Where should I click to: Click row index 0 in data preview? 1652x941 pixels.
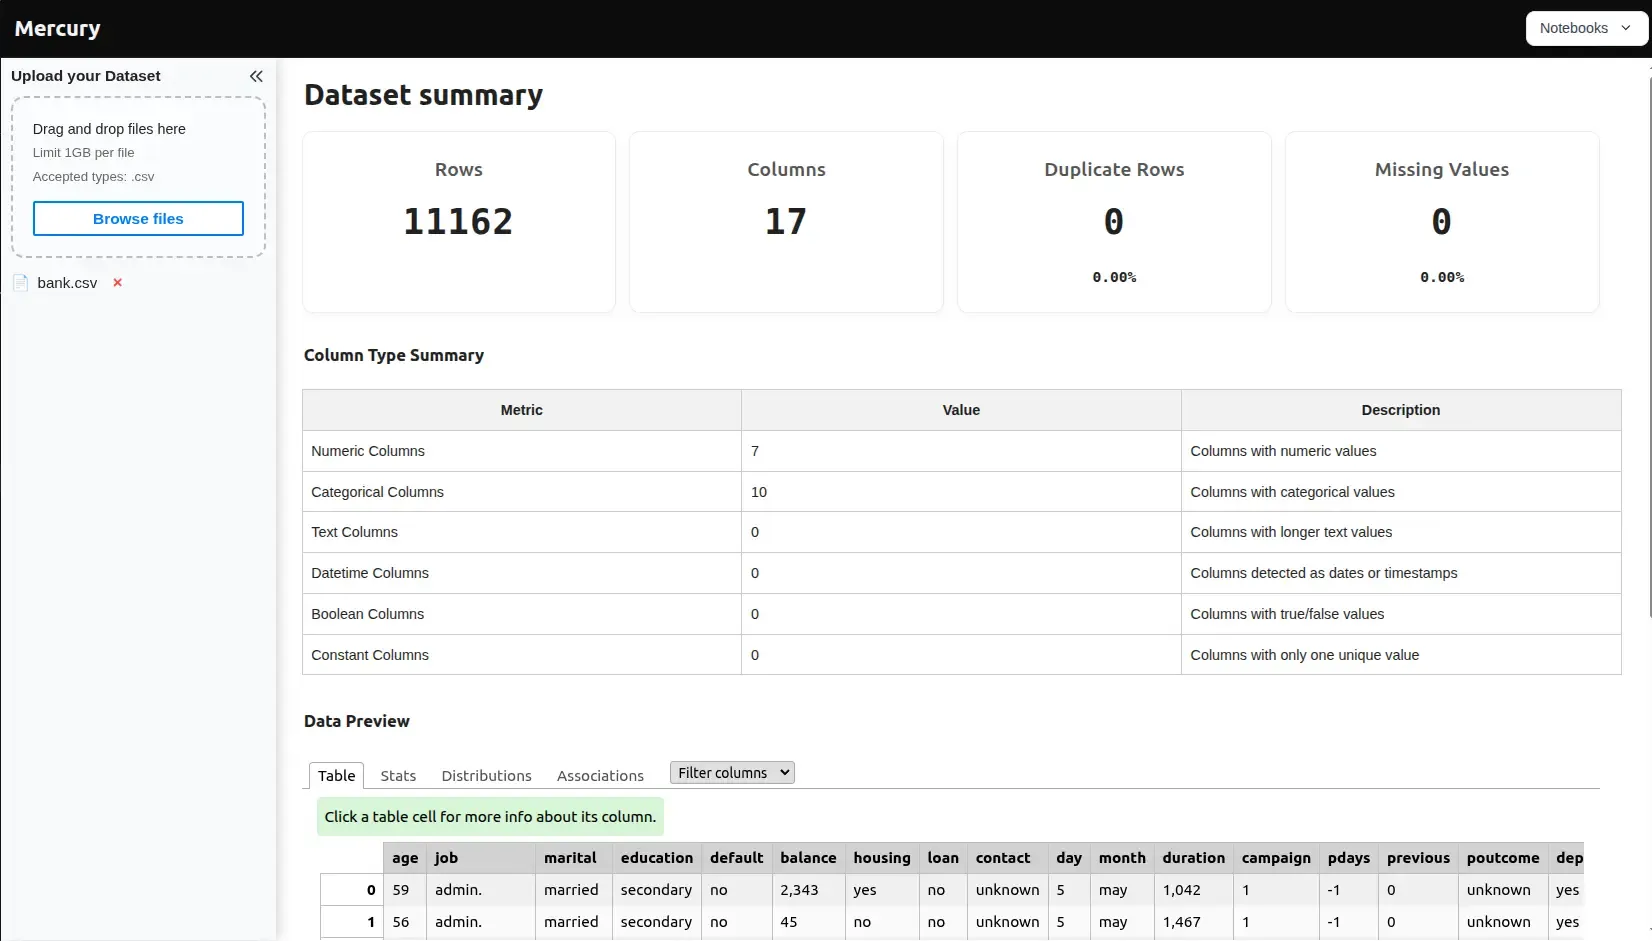click(x=352, y=890)
